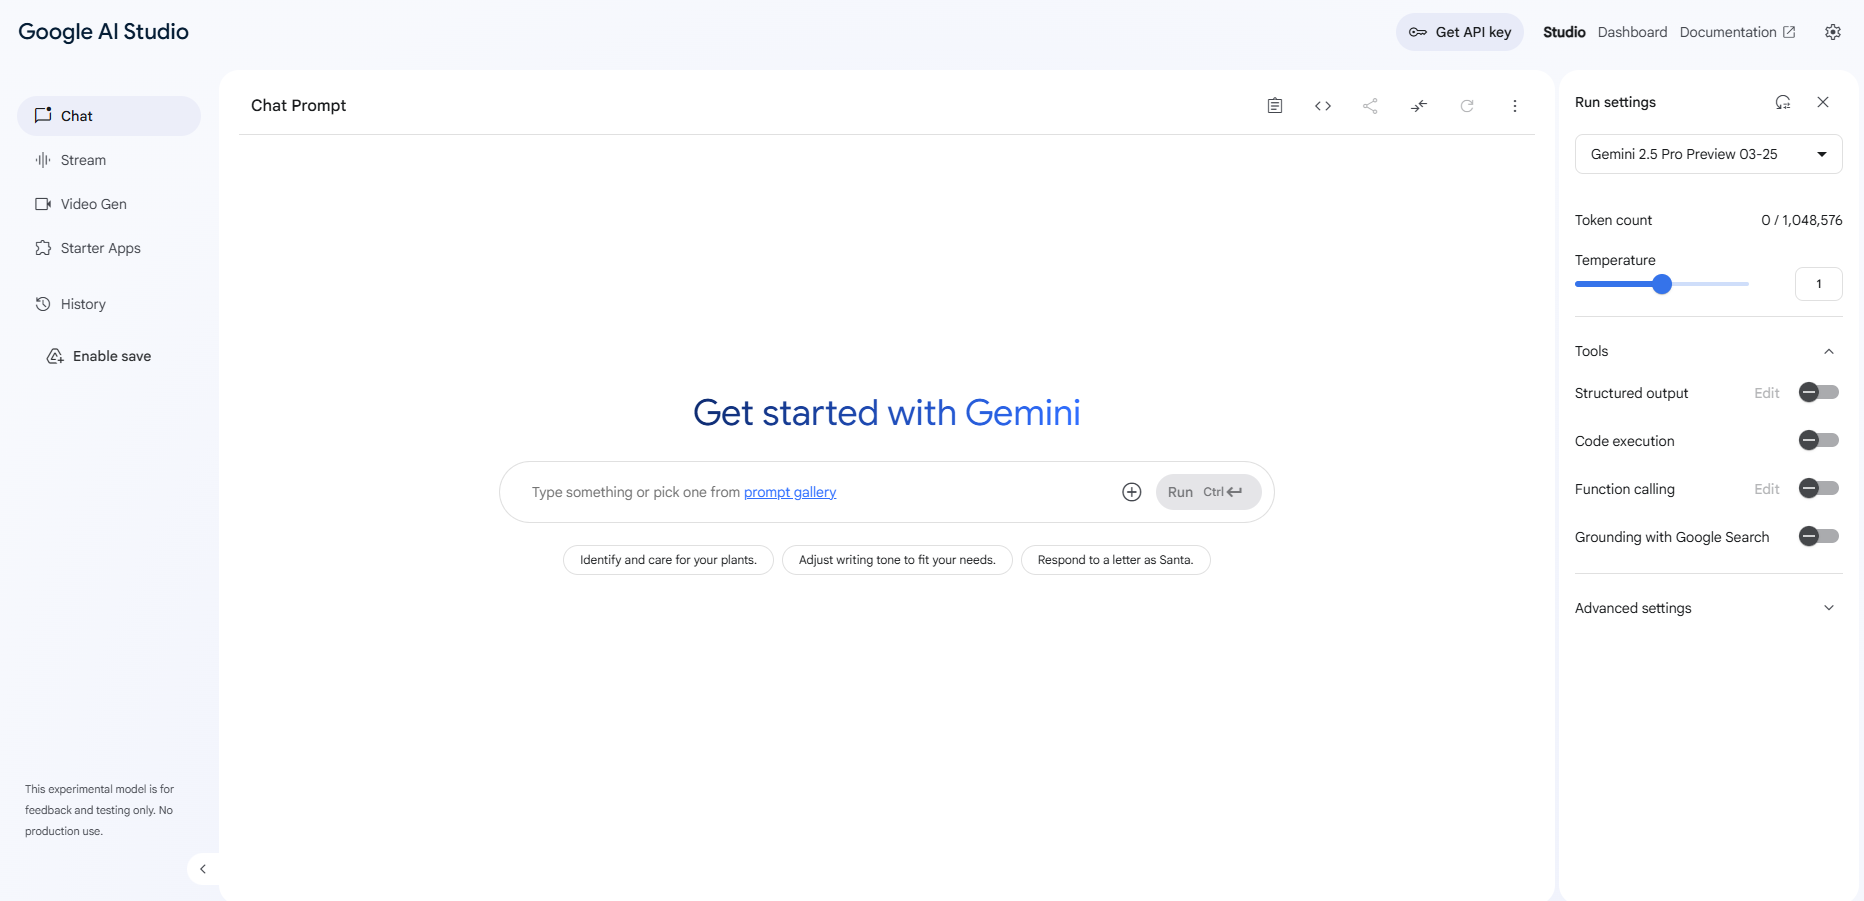Click the plus insert media icon

coord(1132,492)
